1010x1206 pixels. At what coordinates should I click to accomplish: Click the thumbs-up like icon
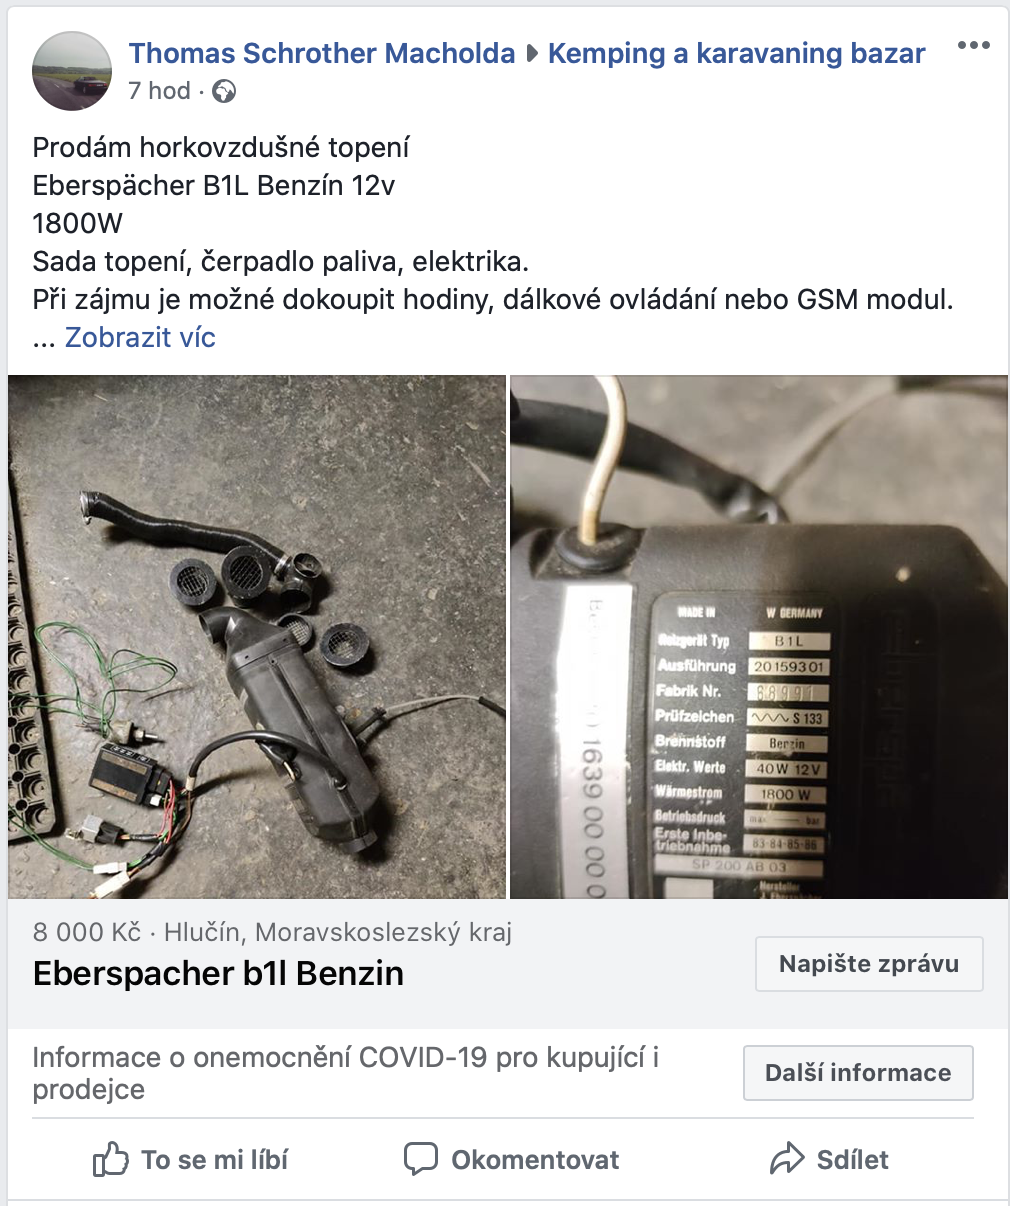(111, 1159)
